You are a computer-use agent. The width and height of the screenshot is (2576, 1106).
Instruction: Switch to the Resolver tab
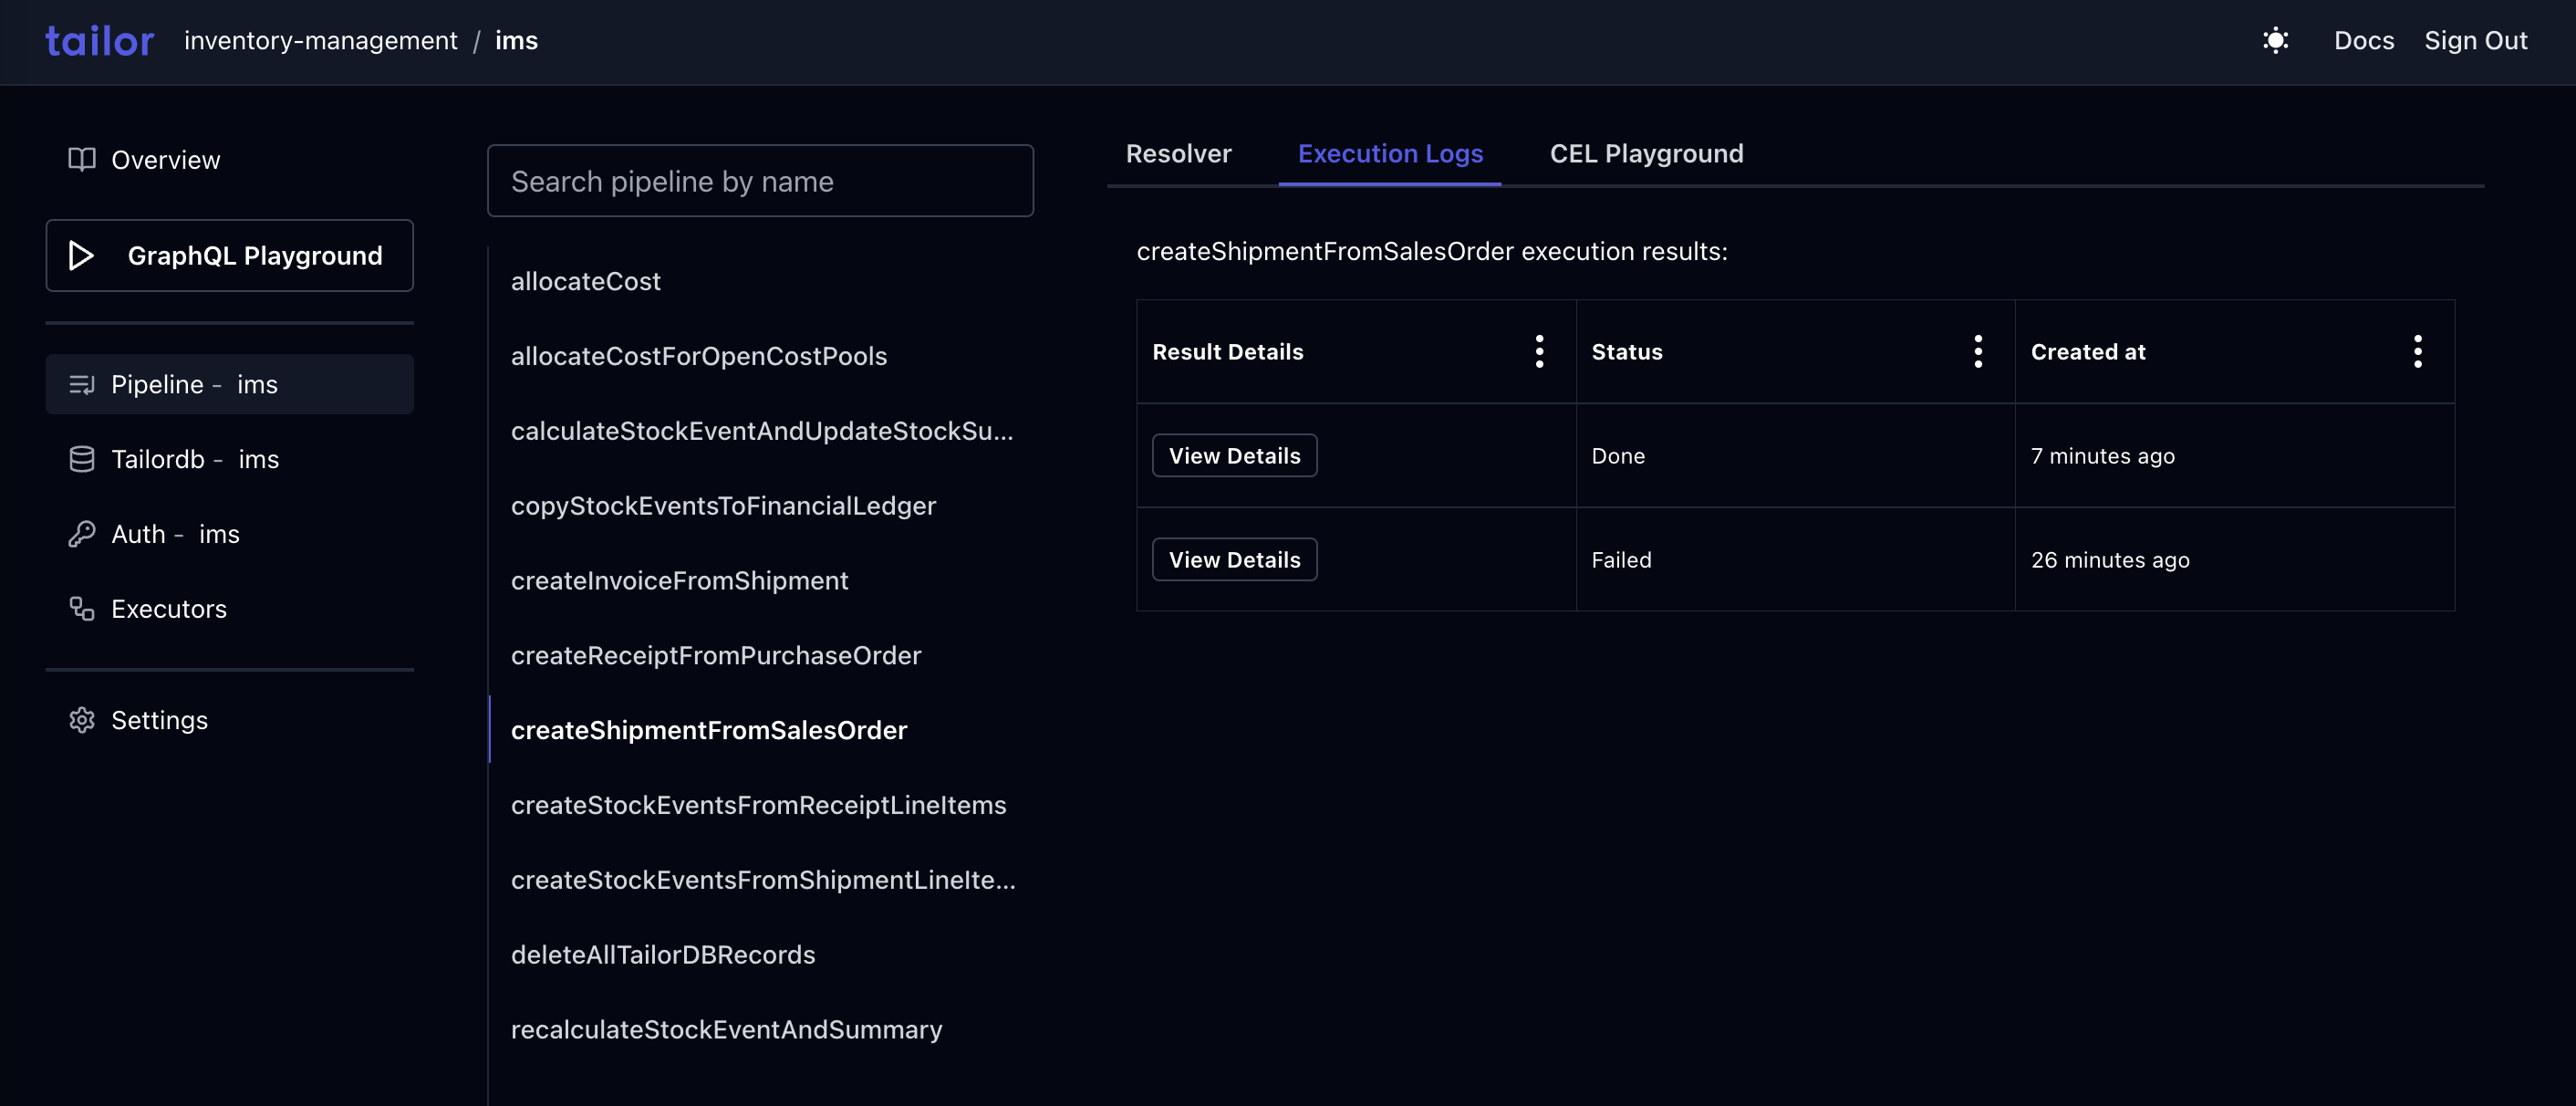click(x=1178, y=151)
